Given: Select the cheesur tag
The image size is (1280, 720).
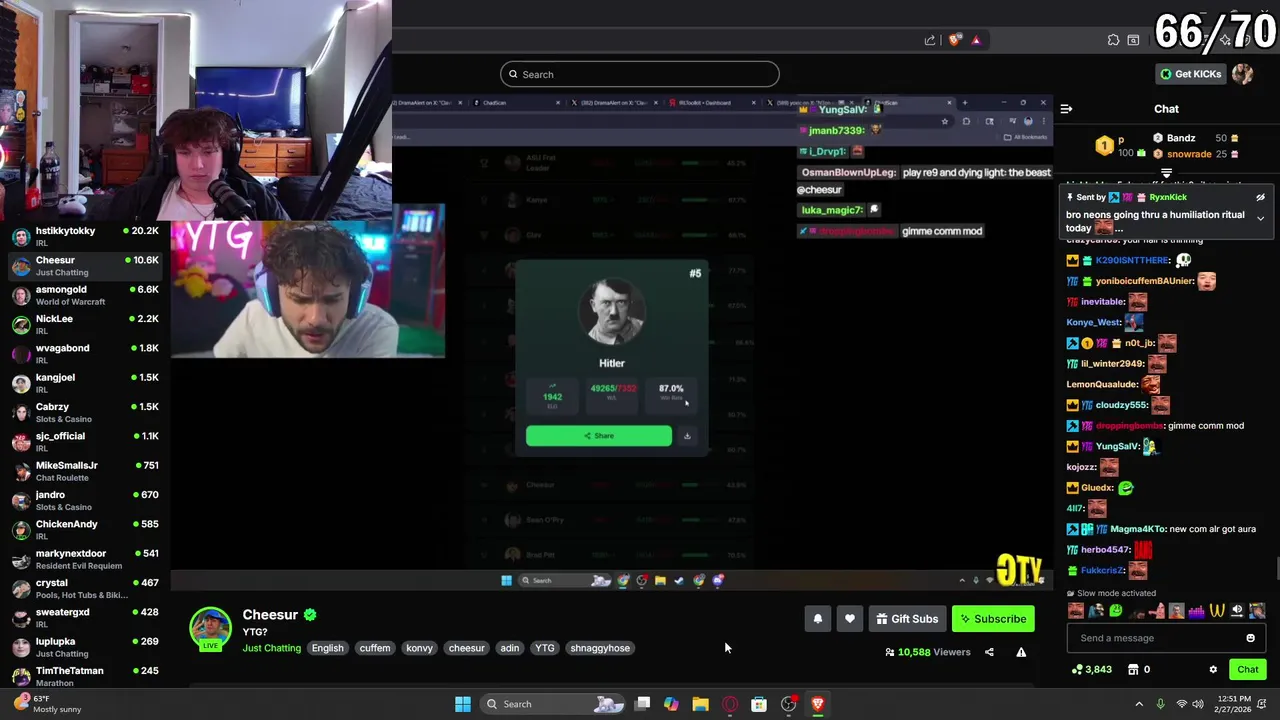Looking at the screenshot, I should 466,648.
